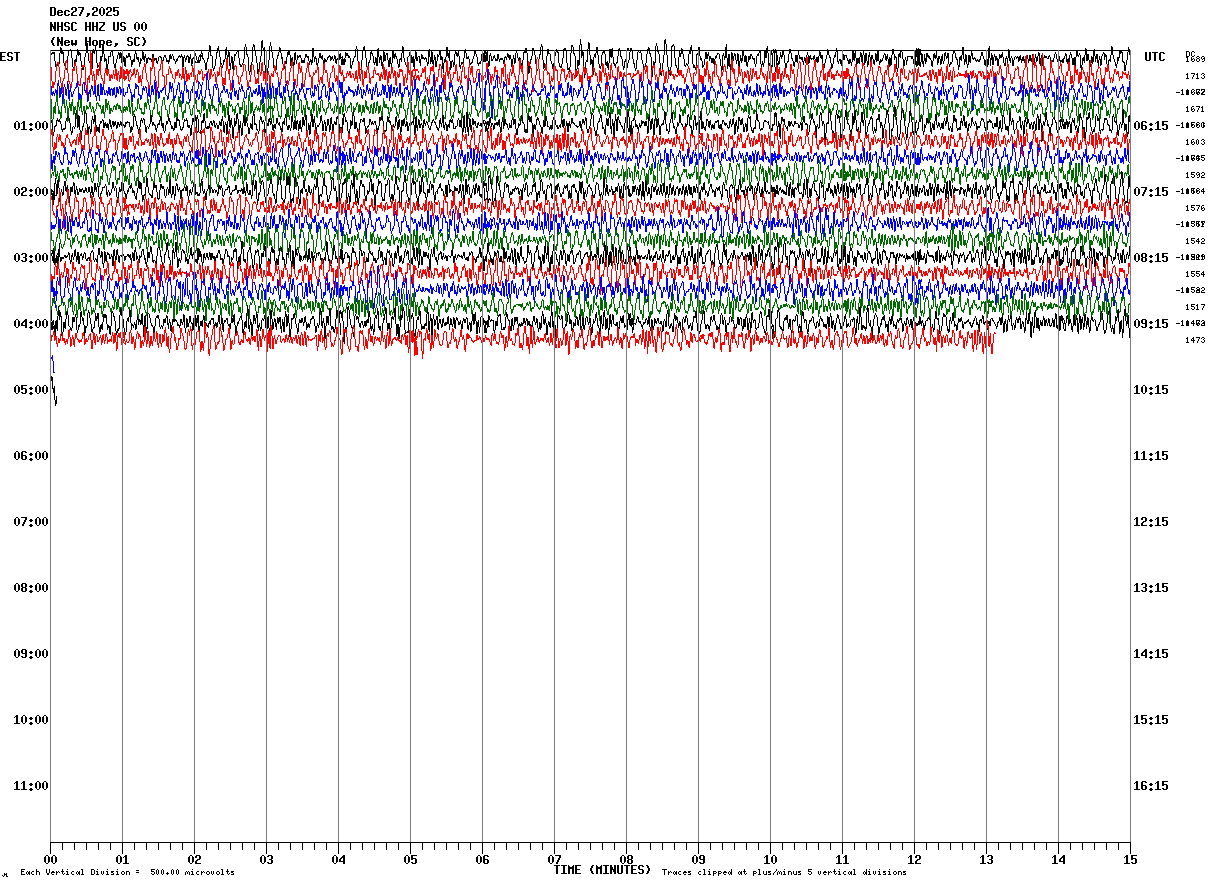Click the 07:15 UTC time label
Screen dimensions: 1210x886
pos(1151,192)
